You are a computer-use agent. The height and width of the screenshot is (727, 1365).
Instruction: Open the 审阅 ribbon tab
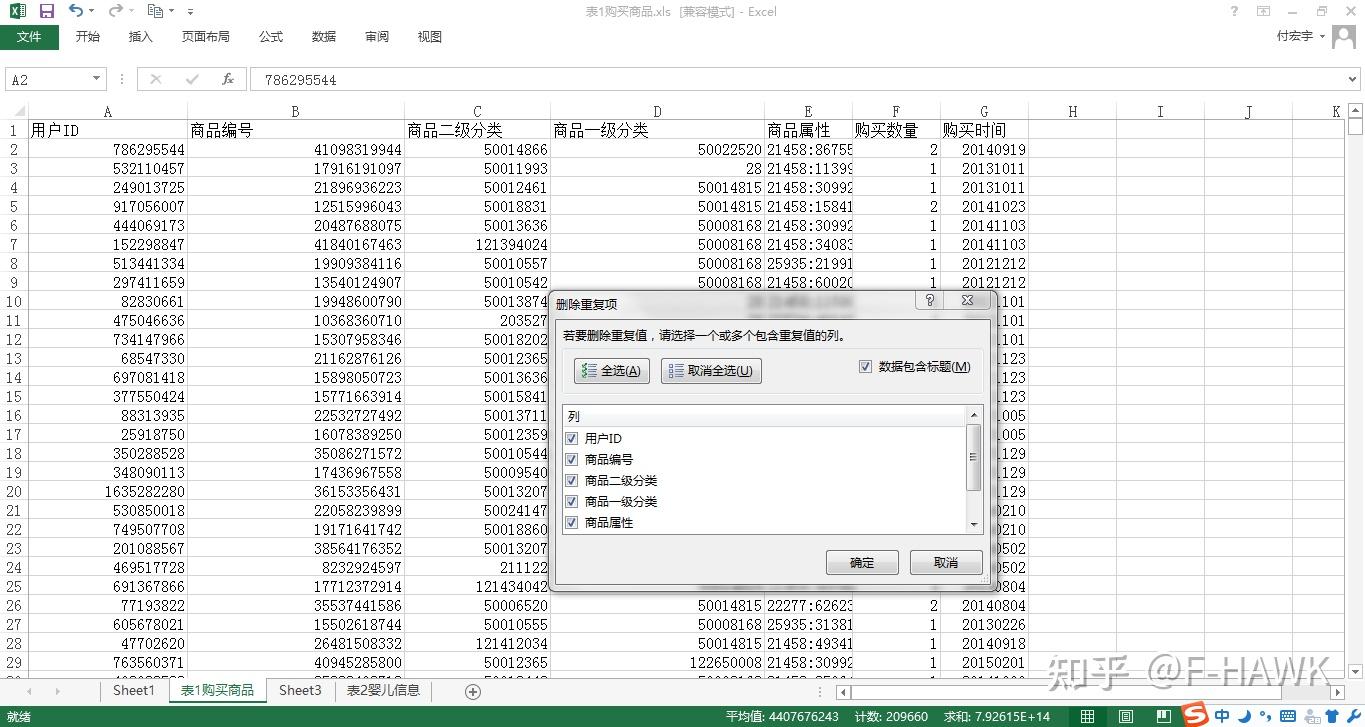pos(377,37)
